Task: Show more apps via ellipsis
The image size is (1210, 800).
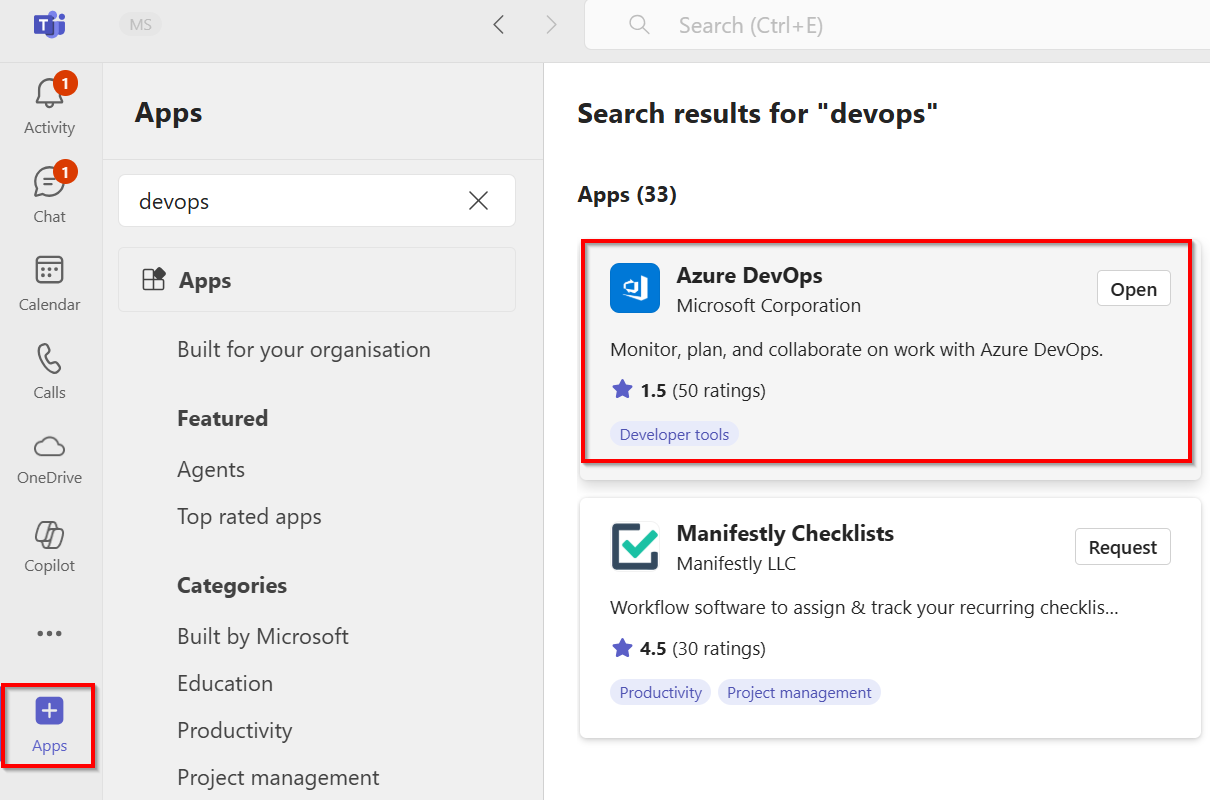Action: click(x=49, y=633)
